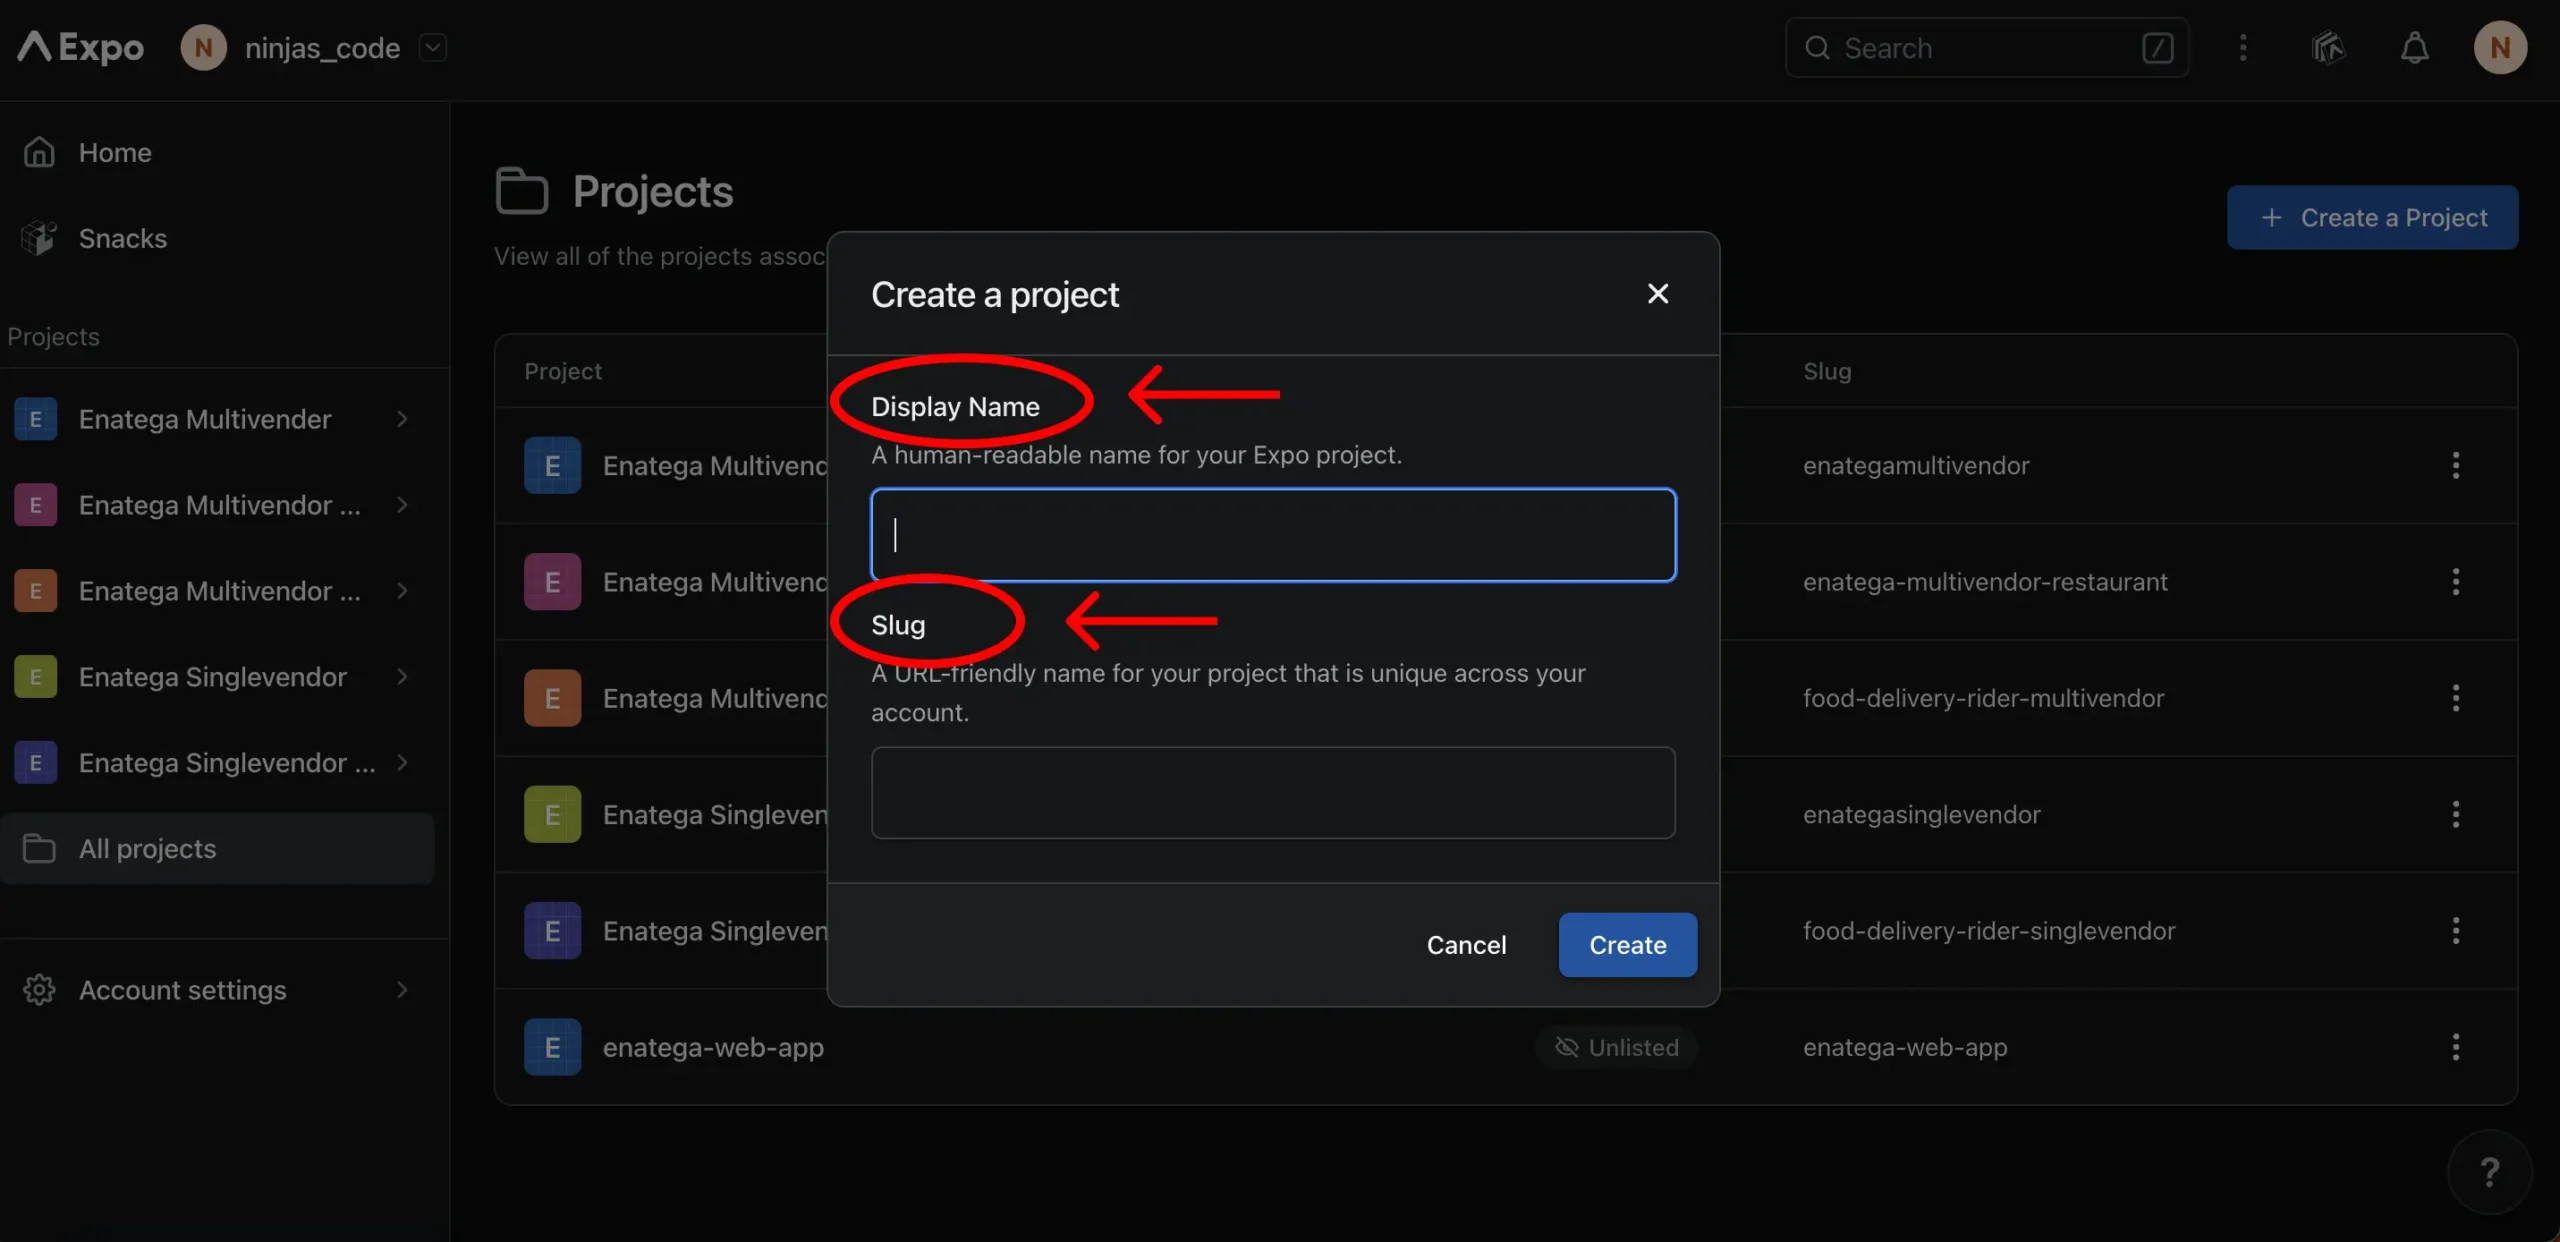Viewport: 2560px width, 1242px height.
Task: Open options menu for enatega-web-app row
Action: click(2455, 1047)
